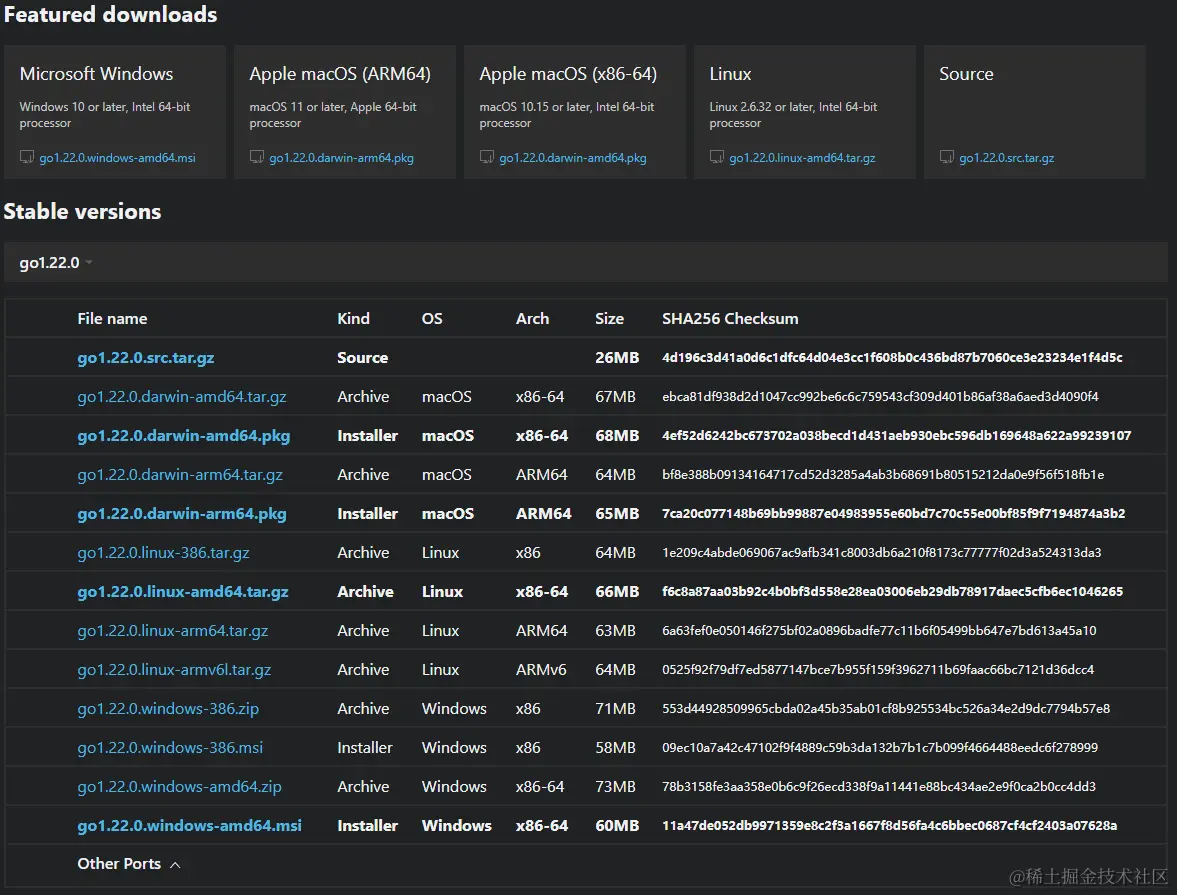Select checksum starting with 78b3158fe3aa358e
The height and width of the screenshot is (895, 1177).
879,788
